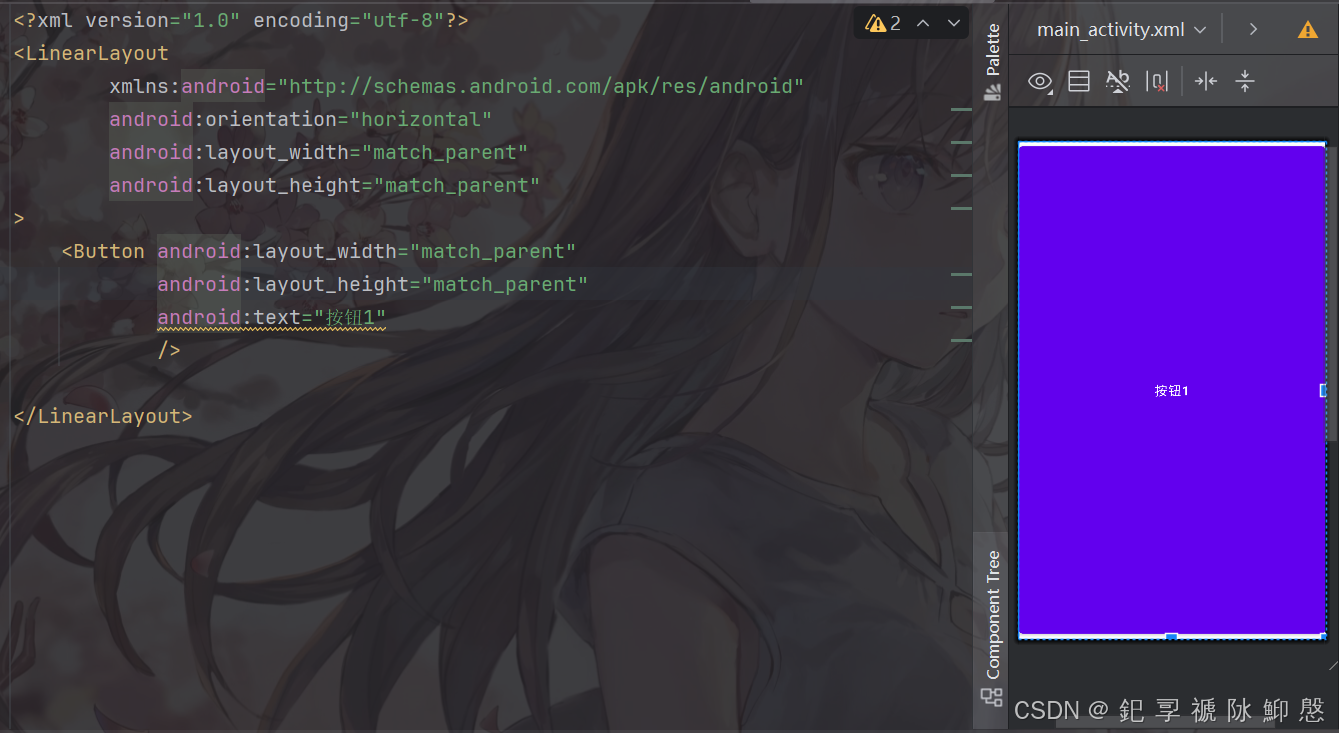1339x733 pixels.
Task: Click the closing </LinearLayout> tag
Action: coord(103,416)
